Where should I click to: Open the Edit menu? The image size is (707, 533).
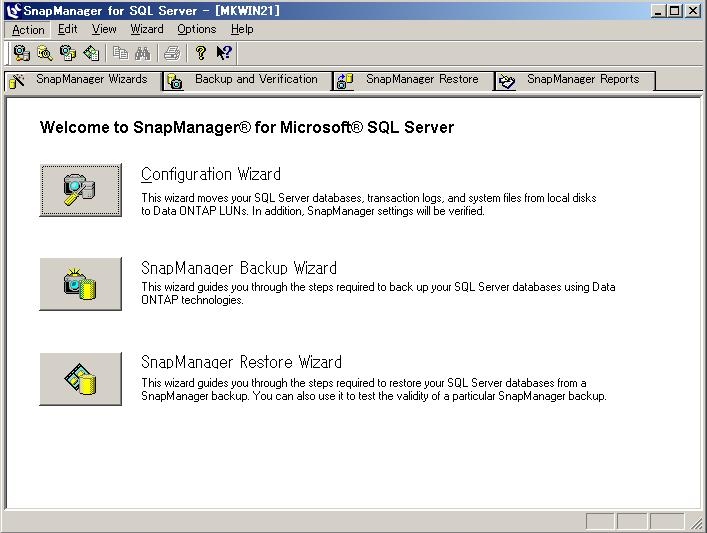[68, 29]
